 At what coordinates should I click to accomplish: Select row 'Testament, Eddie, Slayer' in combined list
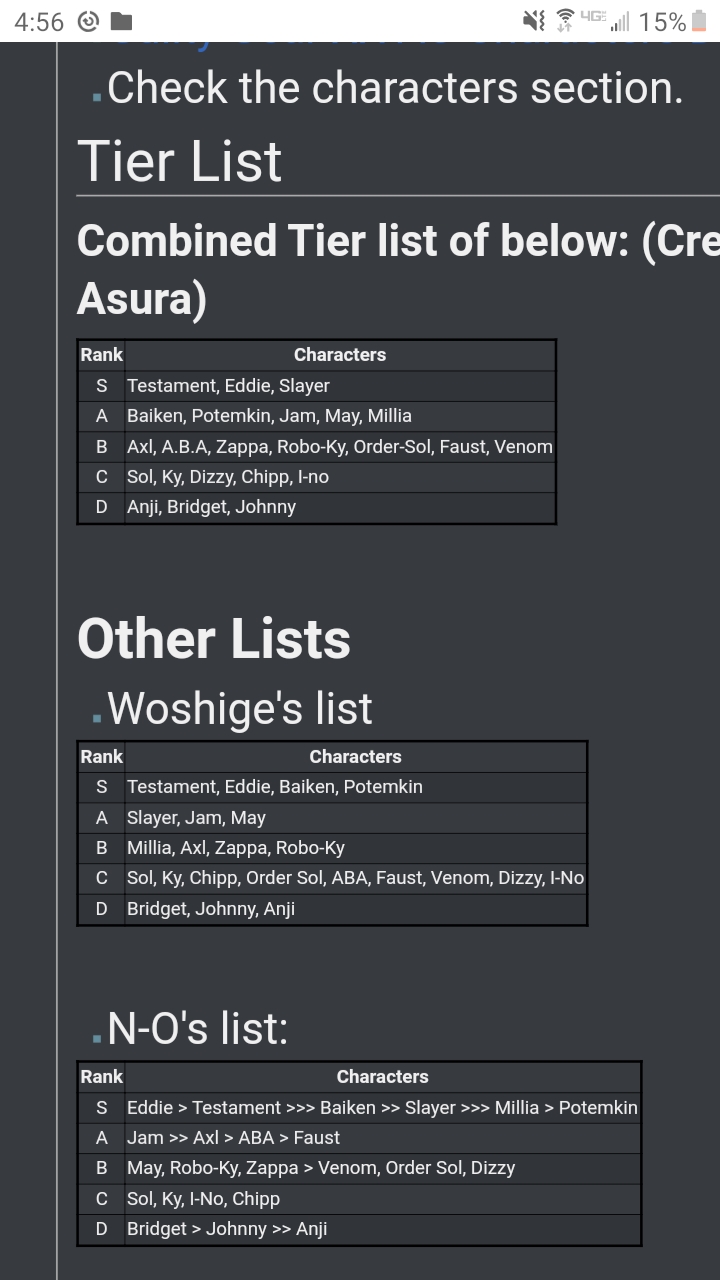click(x=316, y=386)
